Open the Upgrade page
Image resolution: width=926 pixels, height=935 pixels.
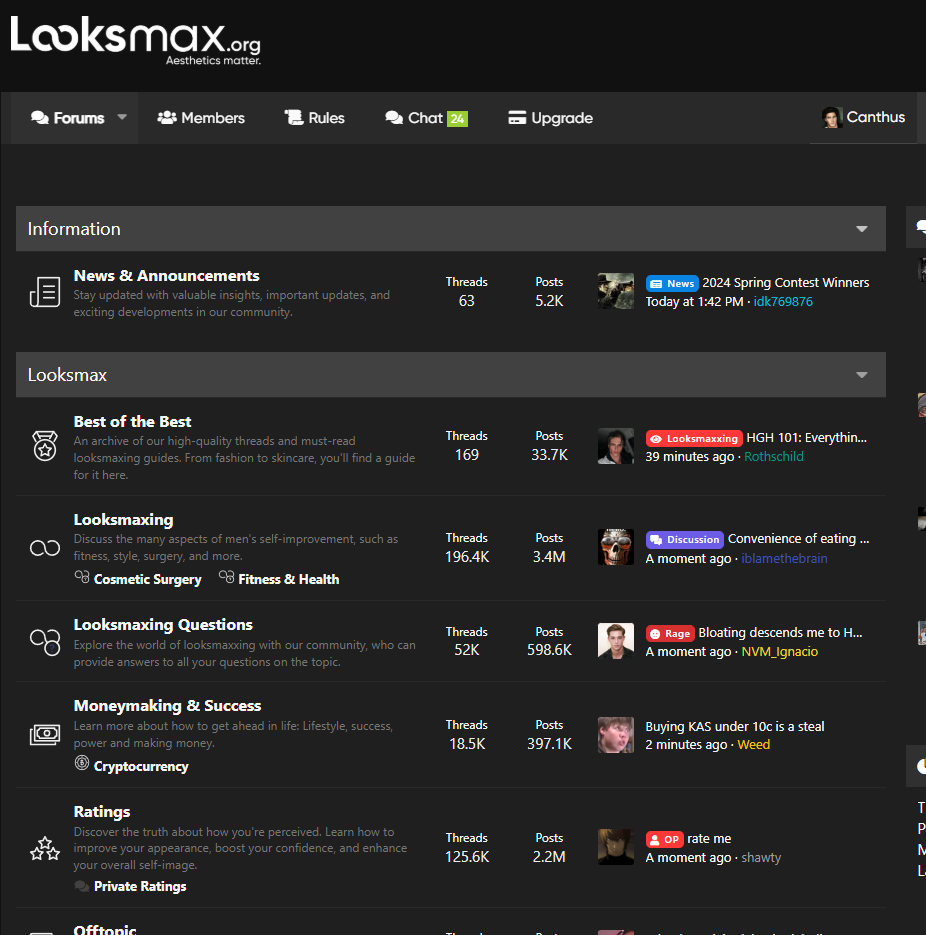coord(550,118)
